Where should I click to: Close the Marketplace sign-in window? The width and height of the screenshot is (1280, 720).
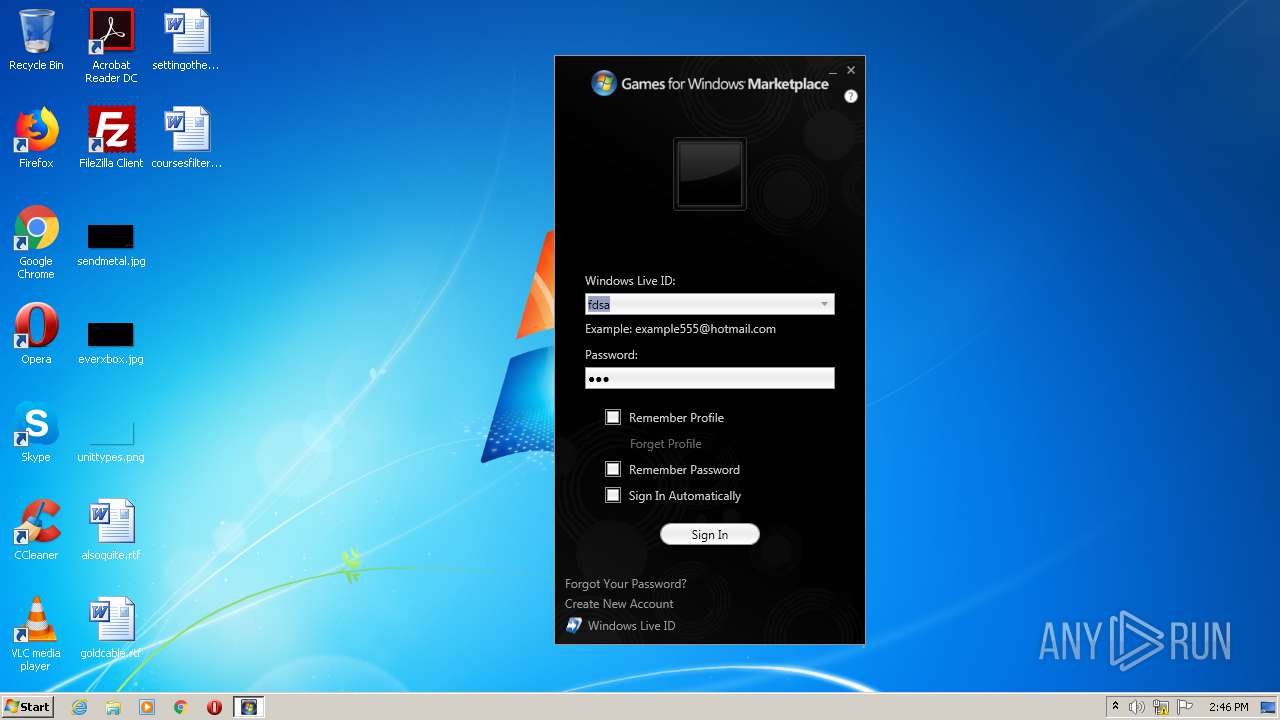(x=851, y=70)
